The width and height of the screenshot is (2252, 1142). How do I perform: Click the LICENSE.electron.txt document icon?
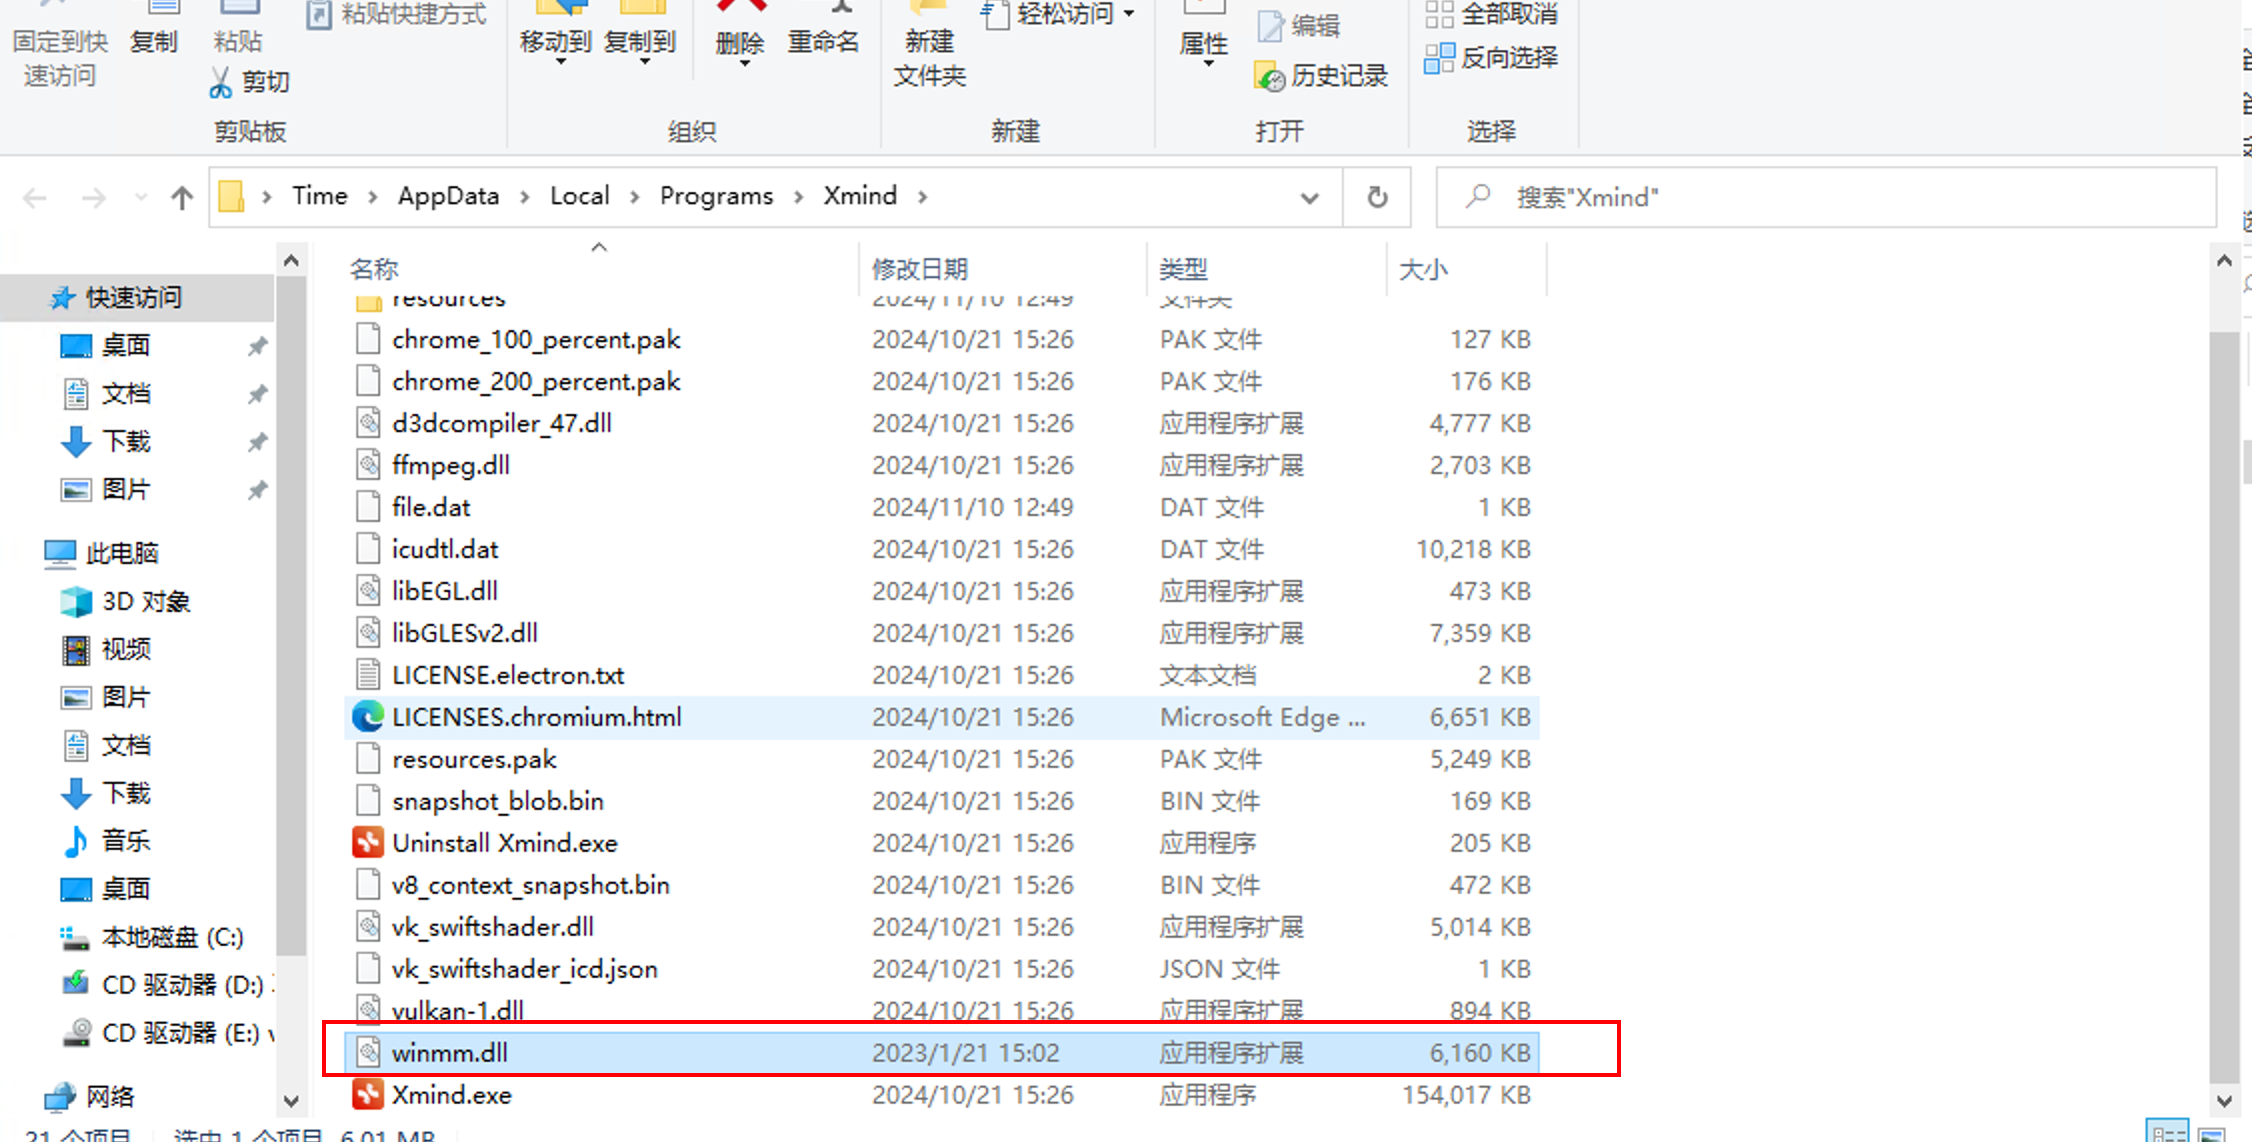pyautogui.click(x=368, y=675)
